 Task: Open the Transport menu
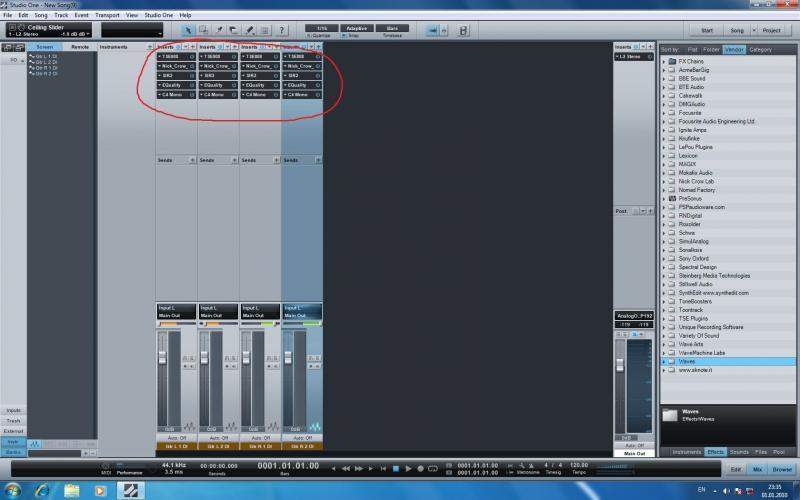pos(106,15)
